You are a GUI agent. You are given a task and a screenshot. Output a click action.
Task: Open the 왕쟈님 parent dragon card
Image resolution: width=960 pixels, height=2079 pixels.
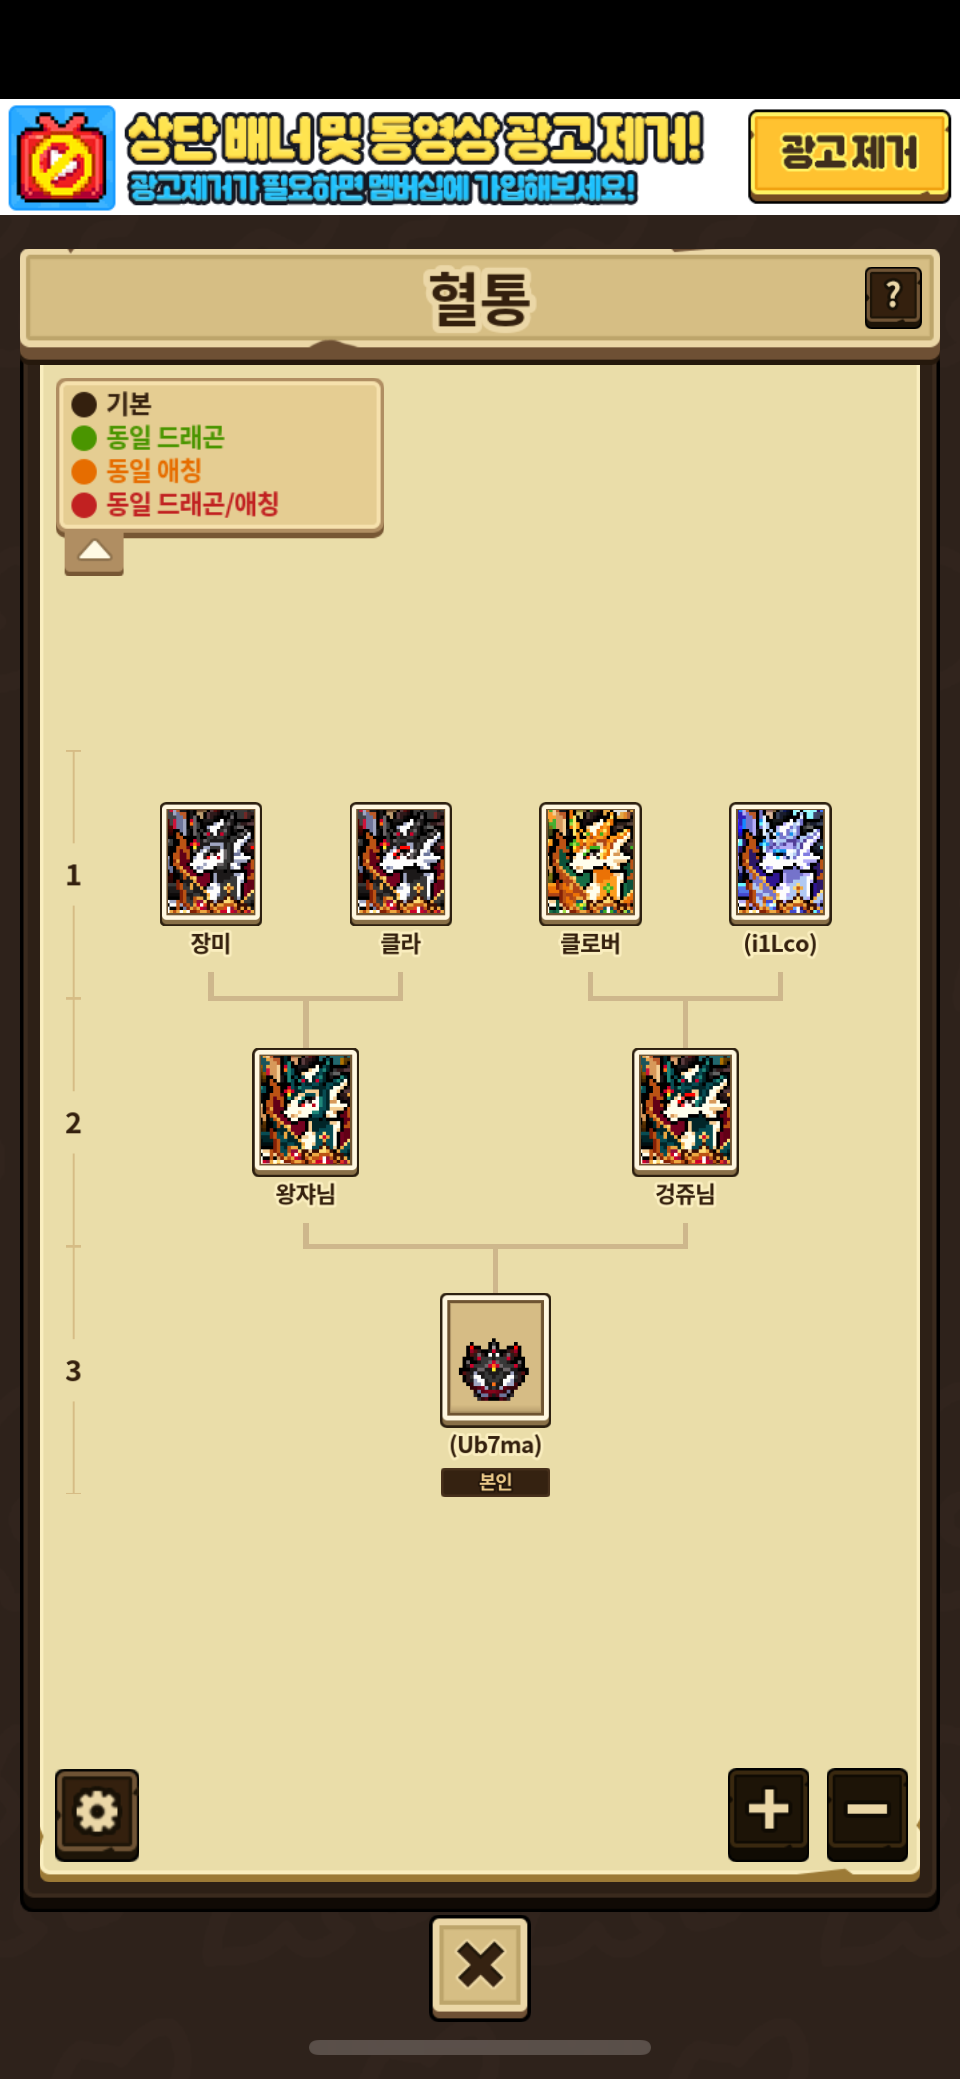(305, 1111)
